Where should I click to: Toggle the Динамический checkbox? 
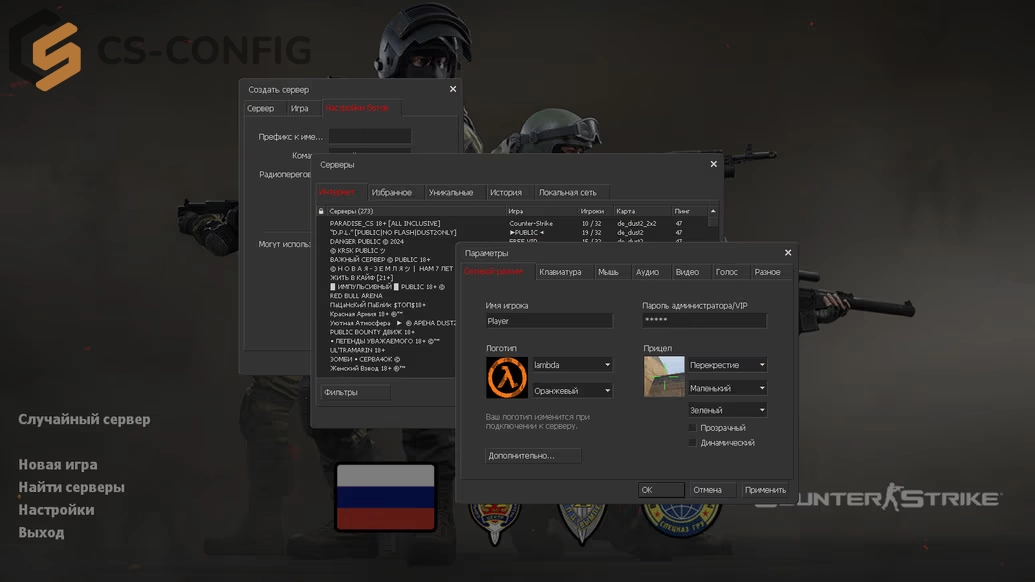[x=692, y=443]
